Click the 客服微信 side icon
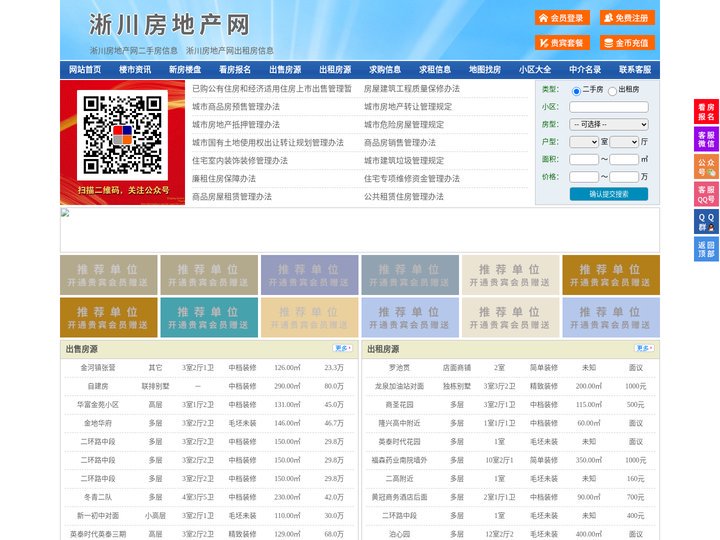 point(706,139)
